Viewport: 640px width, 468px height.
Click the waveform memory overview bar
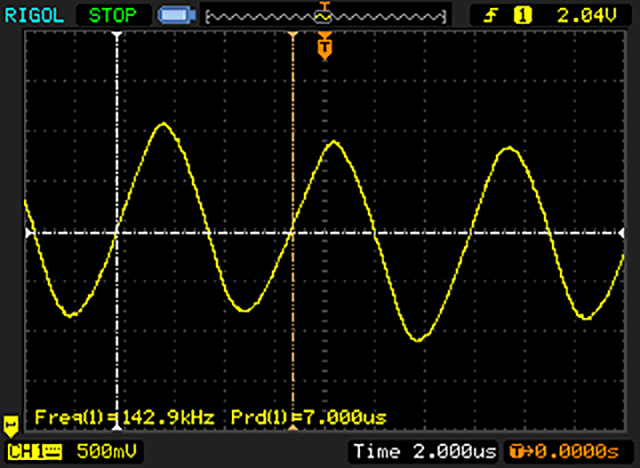click(x=326, y=17)
